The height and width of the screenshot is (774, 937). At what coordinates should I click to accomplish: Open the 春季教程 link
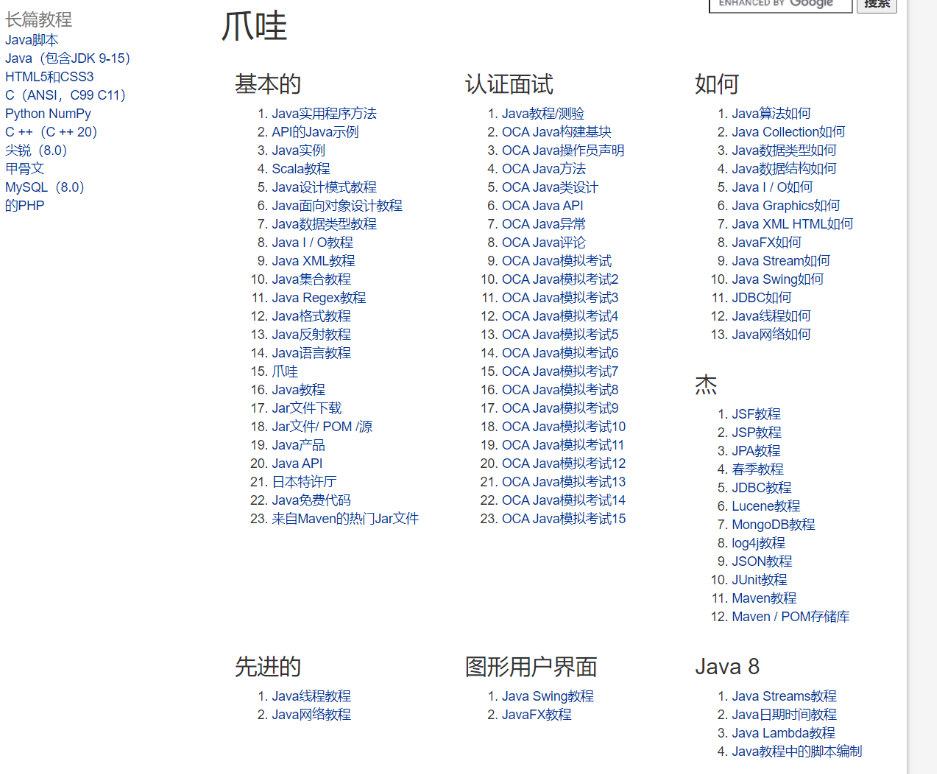pyautogui.click(x=758, y=470)
